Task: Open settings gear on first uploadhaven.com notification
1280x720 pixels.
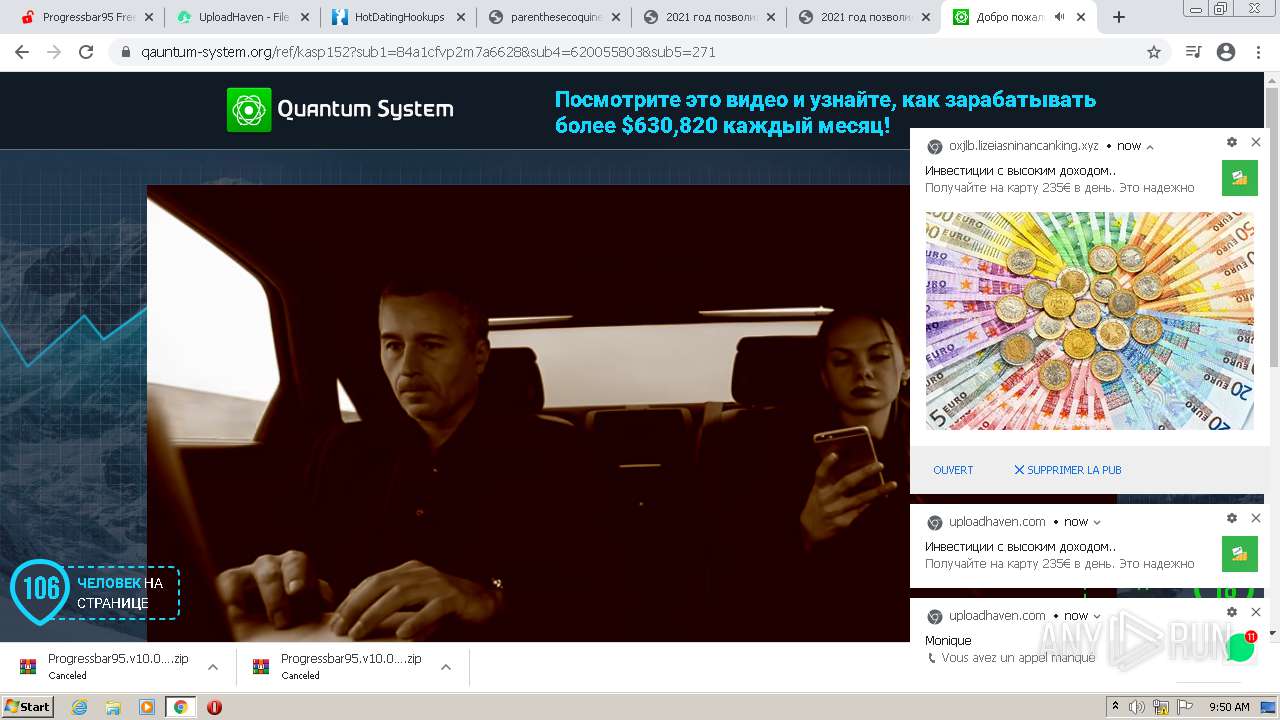Action: tap(1232, 518)
